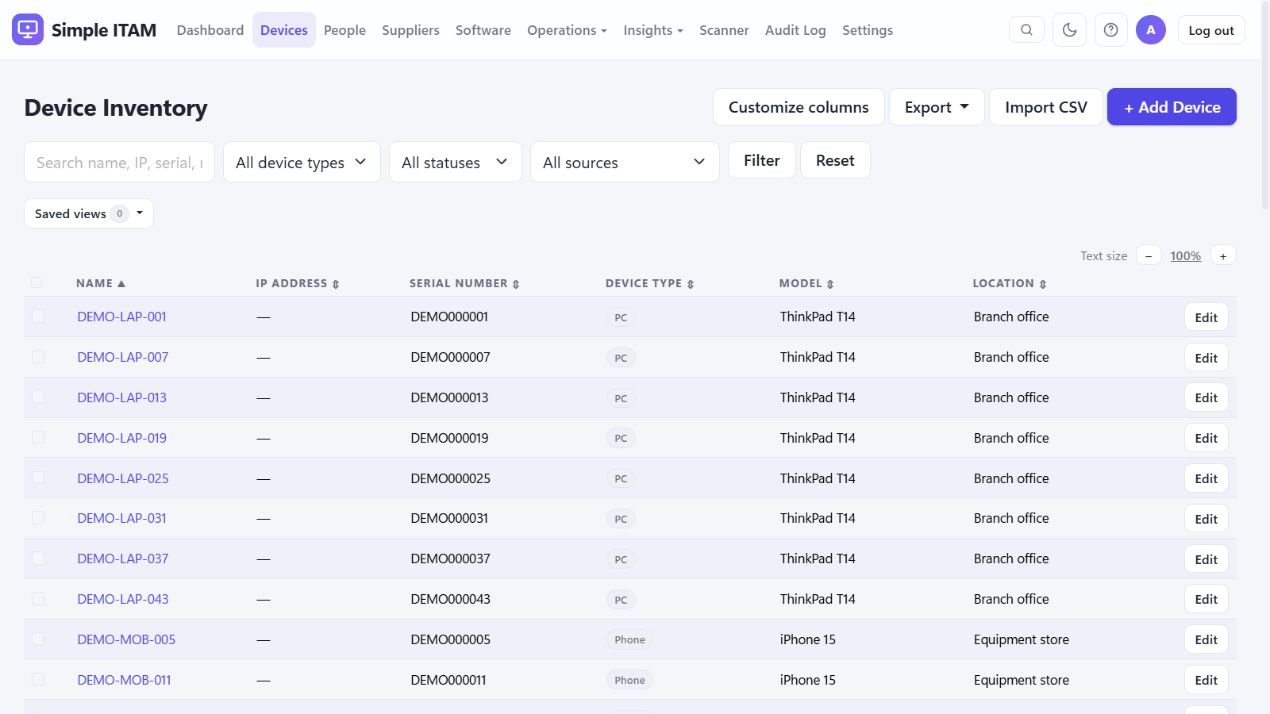Edit the DEMO-LAP-007 device
Screen dimensions: 1270x714
[x=1207, y=357]
